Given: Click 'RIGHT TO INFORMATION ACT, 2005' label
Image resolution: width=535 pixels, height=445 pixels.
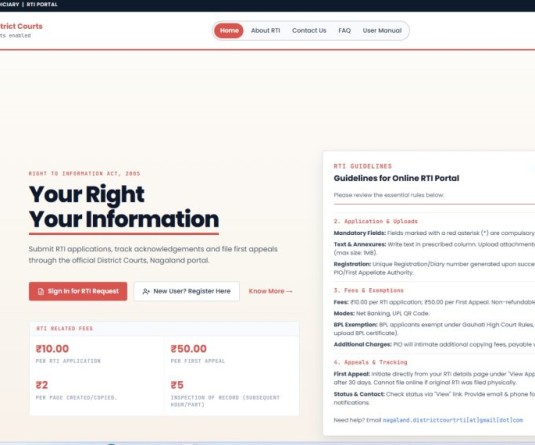Looking at the screenshot, I should pyautogui.click(x=84, y=173).
